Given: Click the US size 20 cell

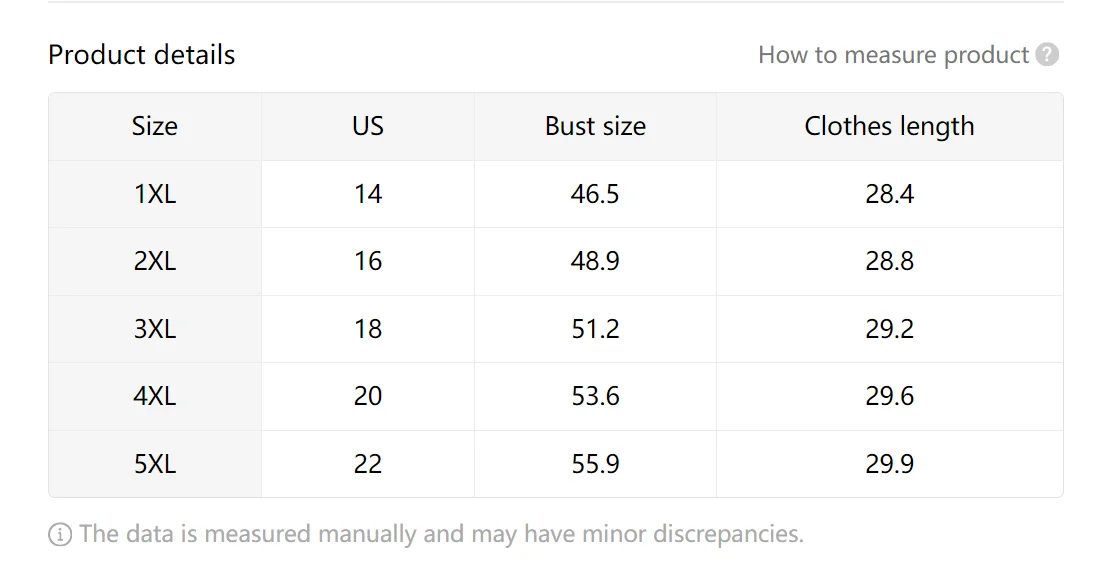Looking at the screenshot, I should coord(368,396).
